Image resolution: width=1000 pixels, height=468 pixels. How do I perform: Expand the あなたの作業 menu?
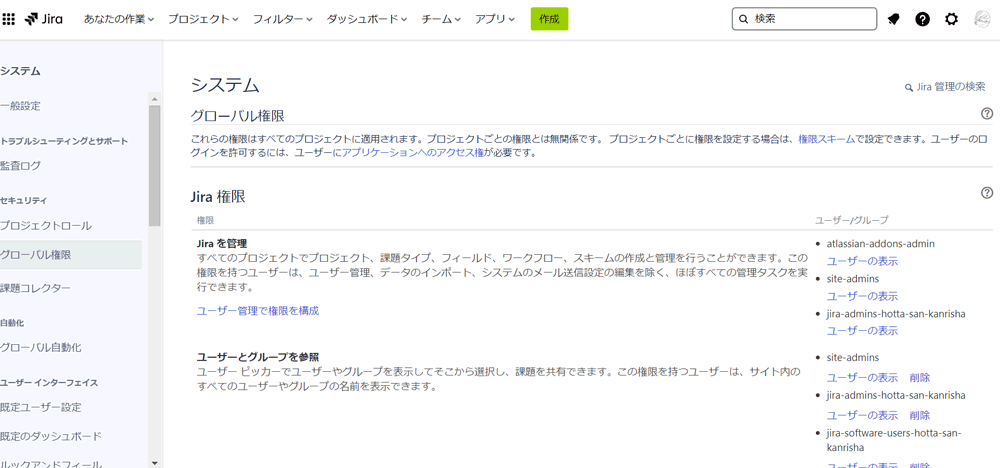(x=119, y=19)
